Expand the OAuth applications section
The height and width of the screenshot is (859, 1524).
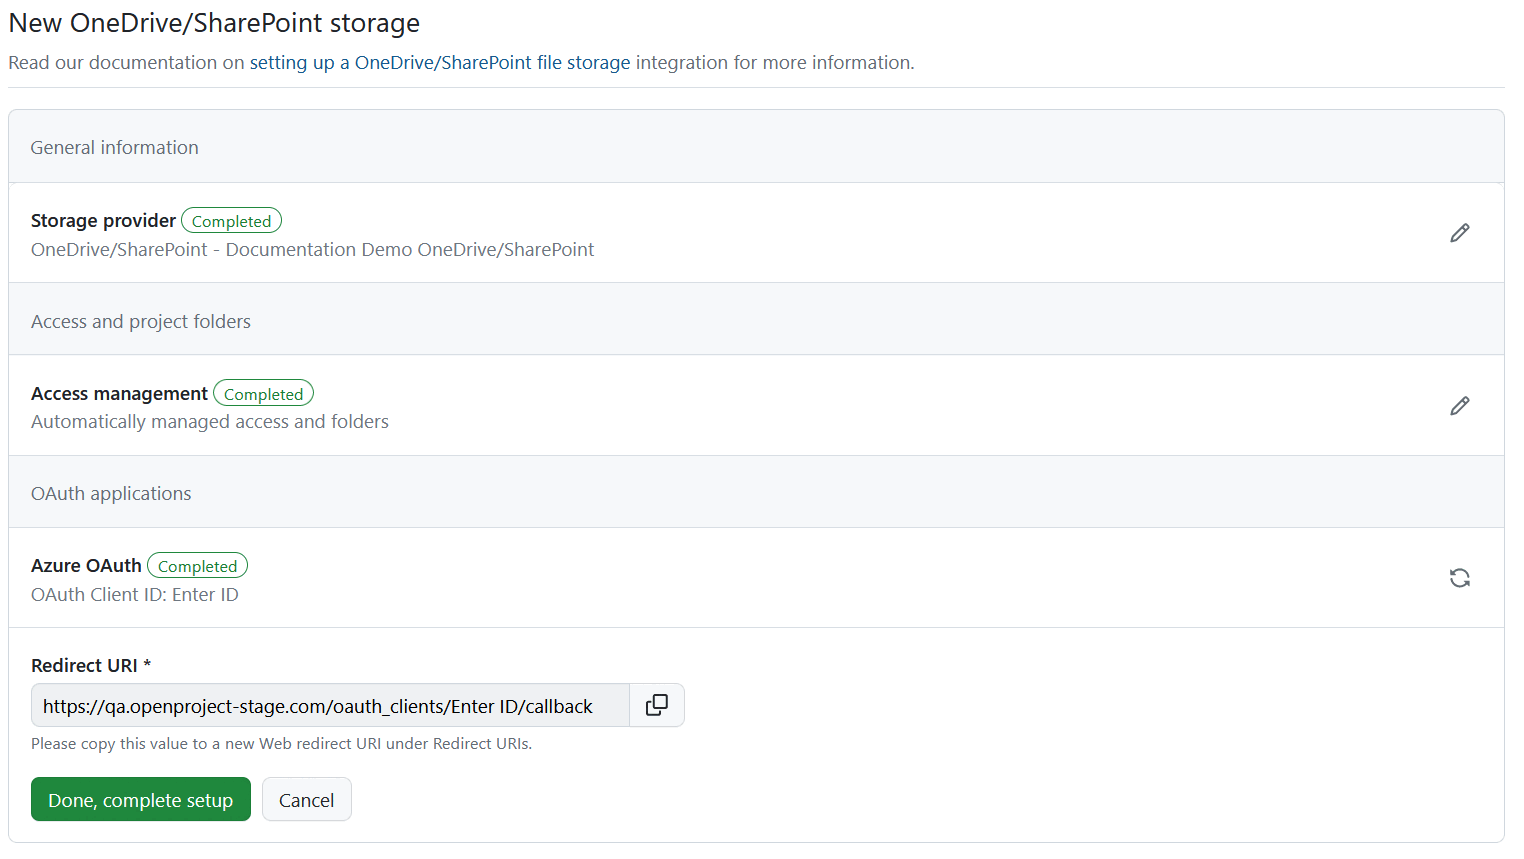pyautogui.click(x=111, y=492)
